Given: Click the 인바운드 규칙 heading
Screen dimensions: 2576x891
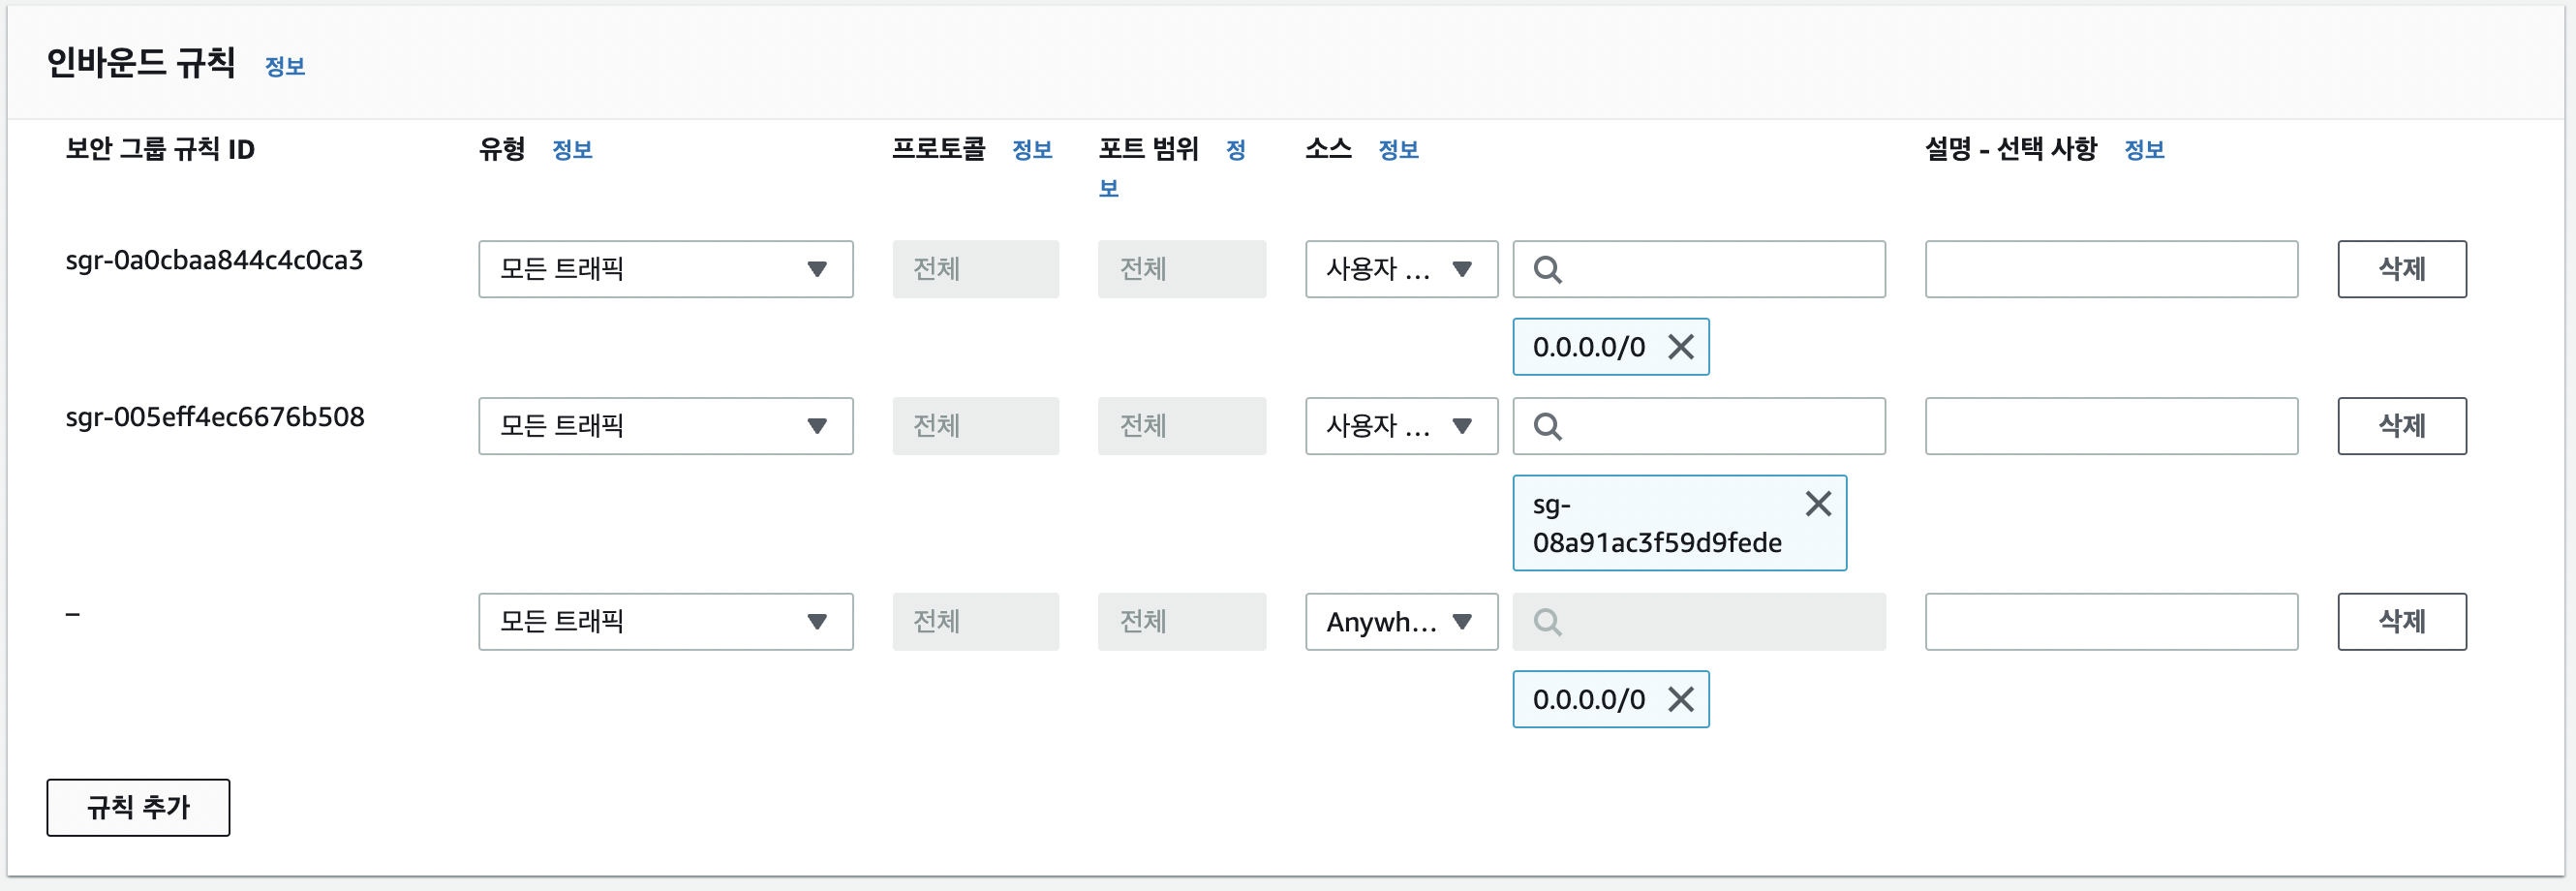Looking at the screenshot, I should click(x=141, y=63).
